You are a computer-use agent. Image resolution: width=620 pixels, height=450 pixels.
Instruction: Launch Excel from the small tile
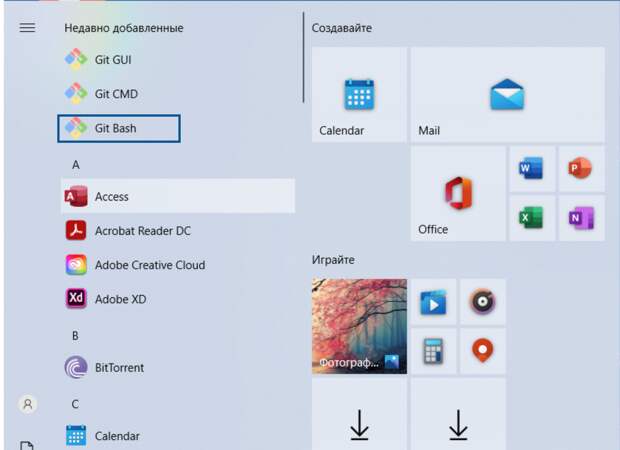[x=532, y=218]
